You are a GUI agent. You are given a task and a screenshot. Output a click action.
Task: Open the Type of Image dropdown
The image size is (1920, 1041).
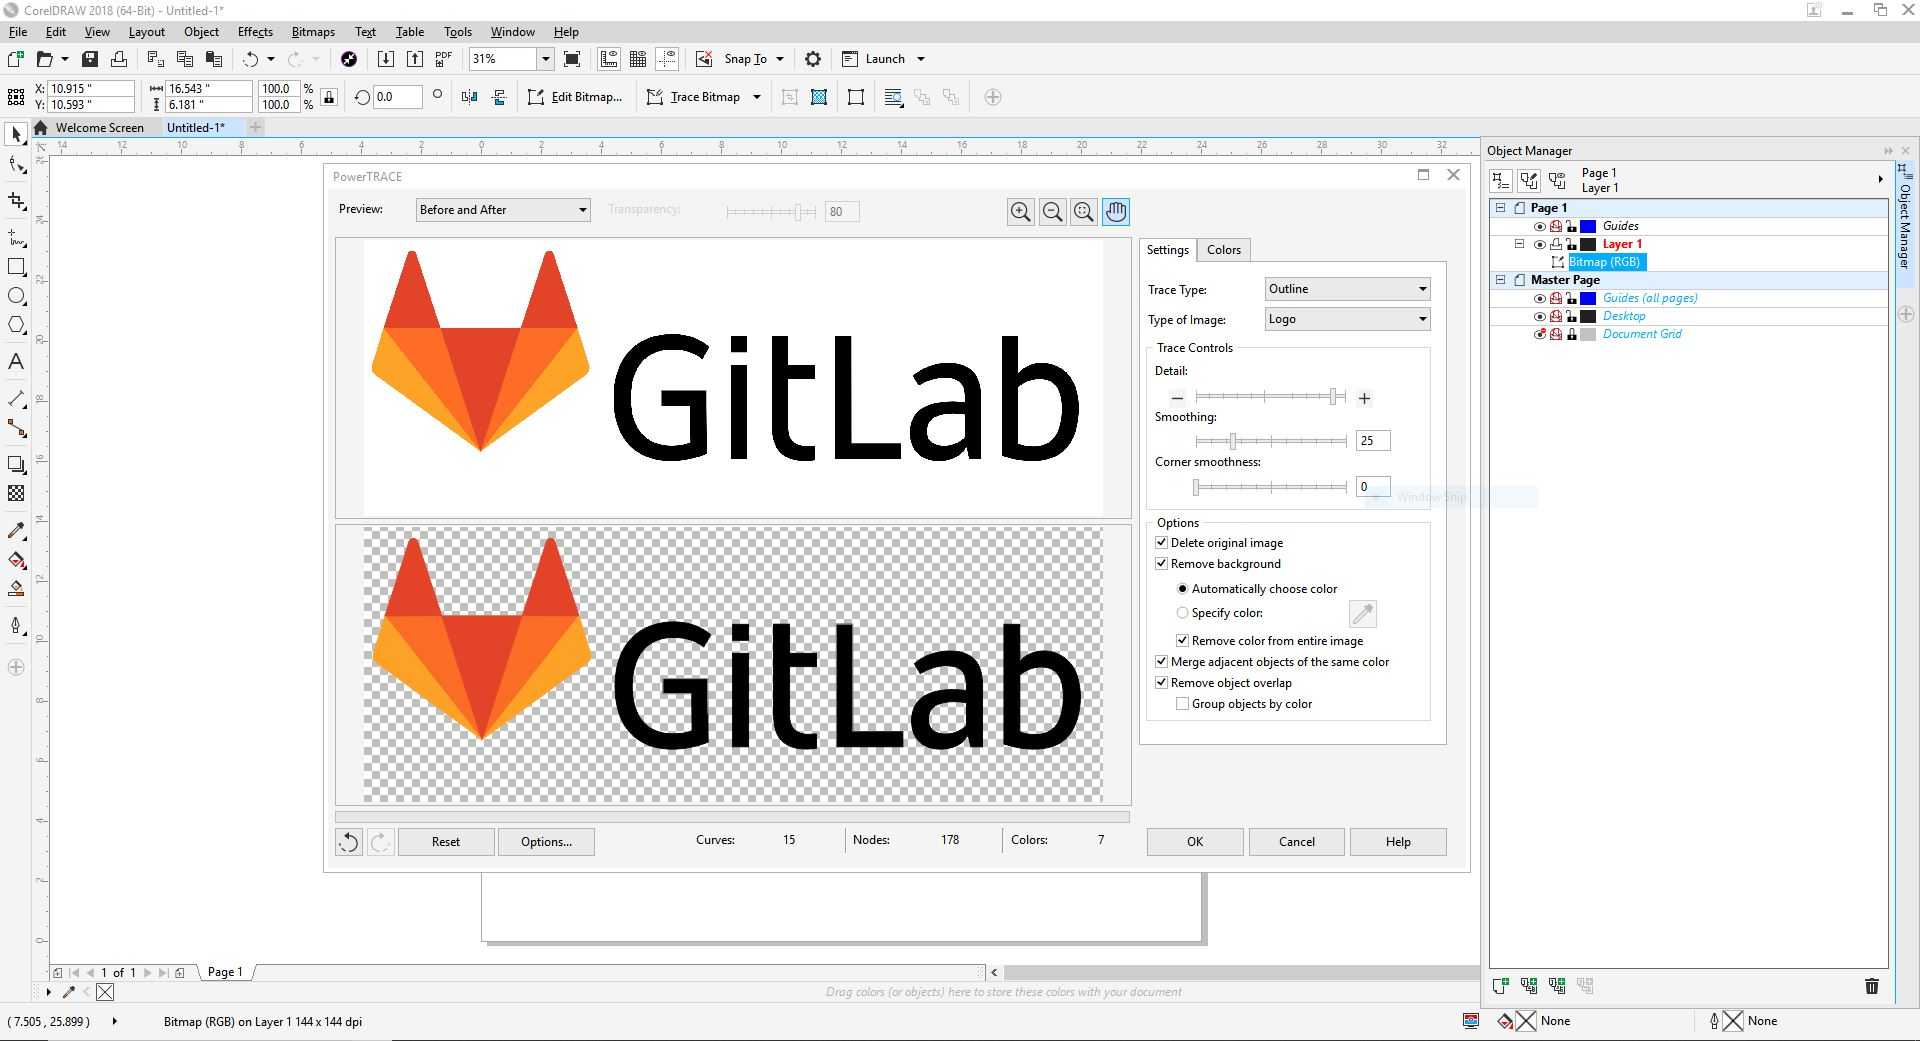(1347, 319)
